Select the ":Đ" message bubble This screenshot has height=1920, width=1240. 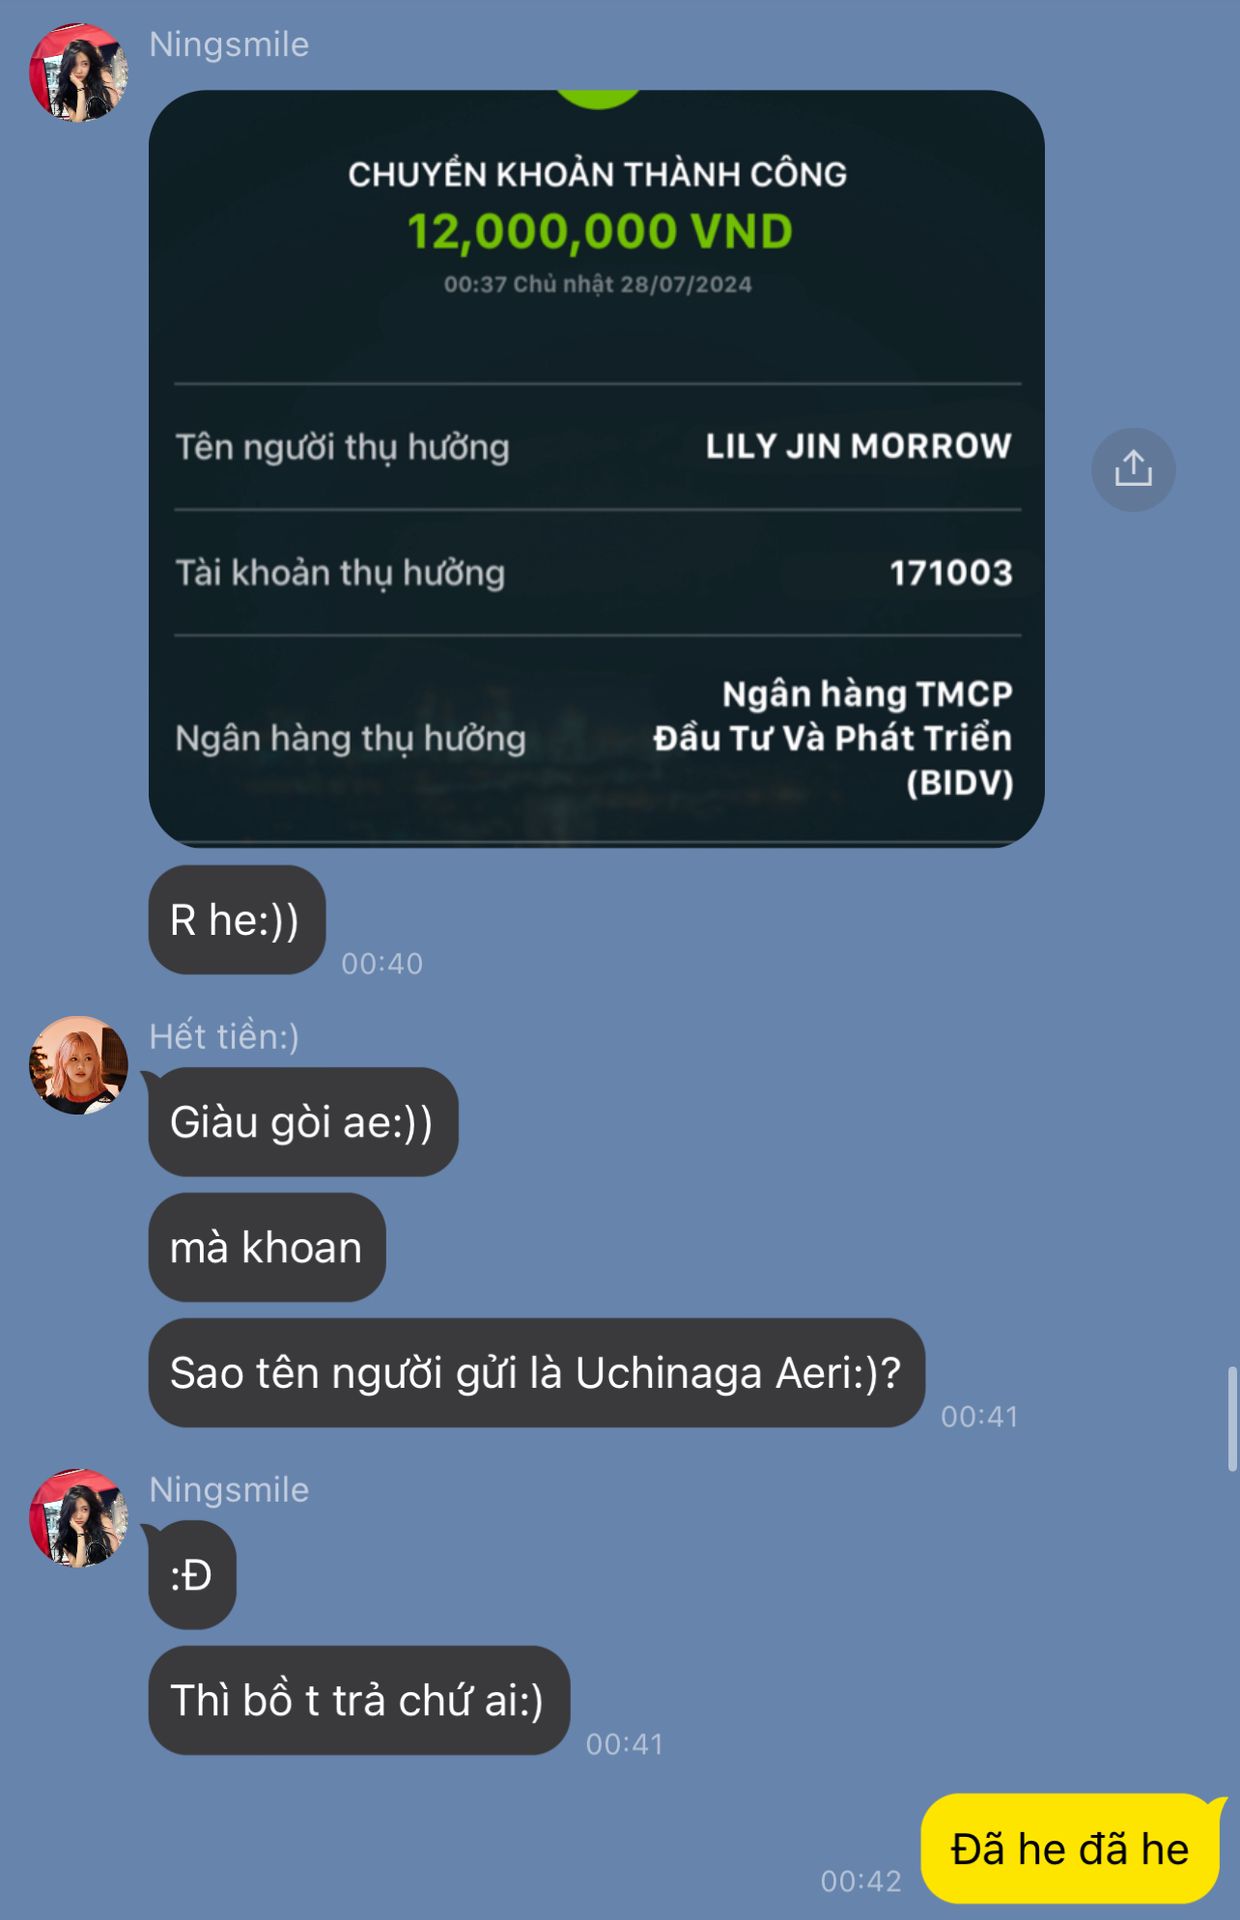[x=192, y=1575]
